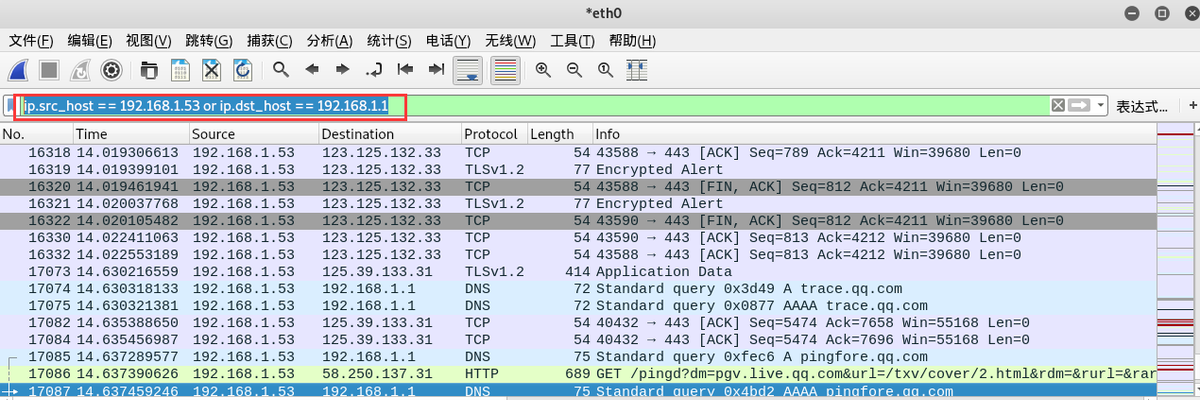Viewport: 1200px width, 400px height.
Task: Expand the display filter history dropdown
Action: [1101, 106]
